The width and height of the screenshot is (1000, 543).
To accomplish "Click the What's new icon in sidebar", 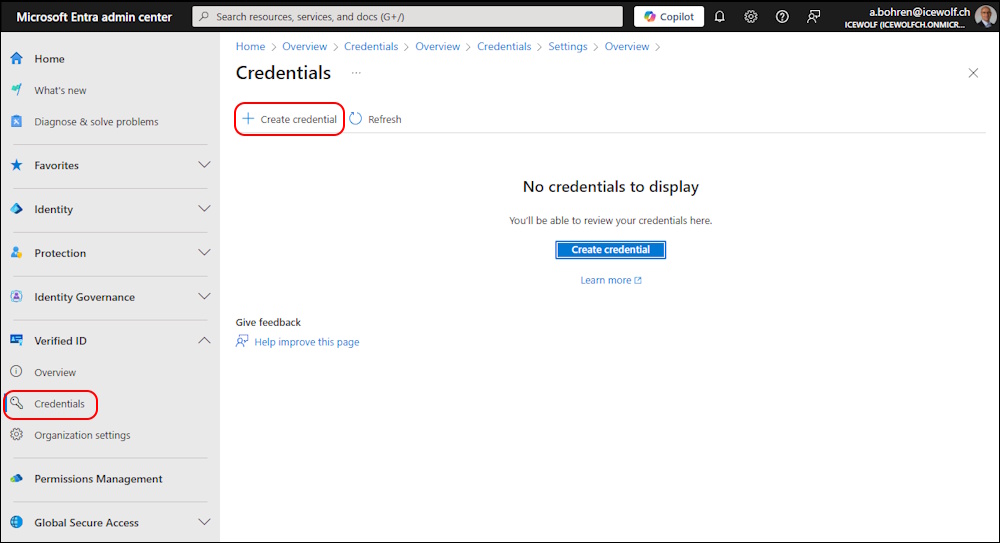I will 17,89.
